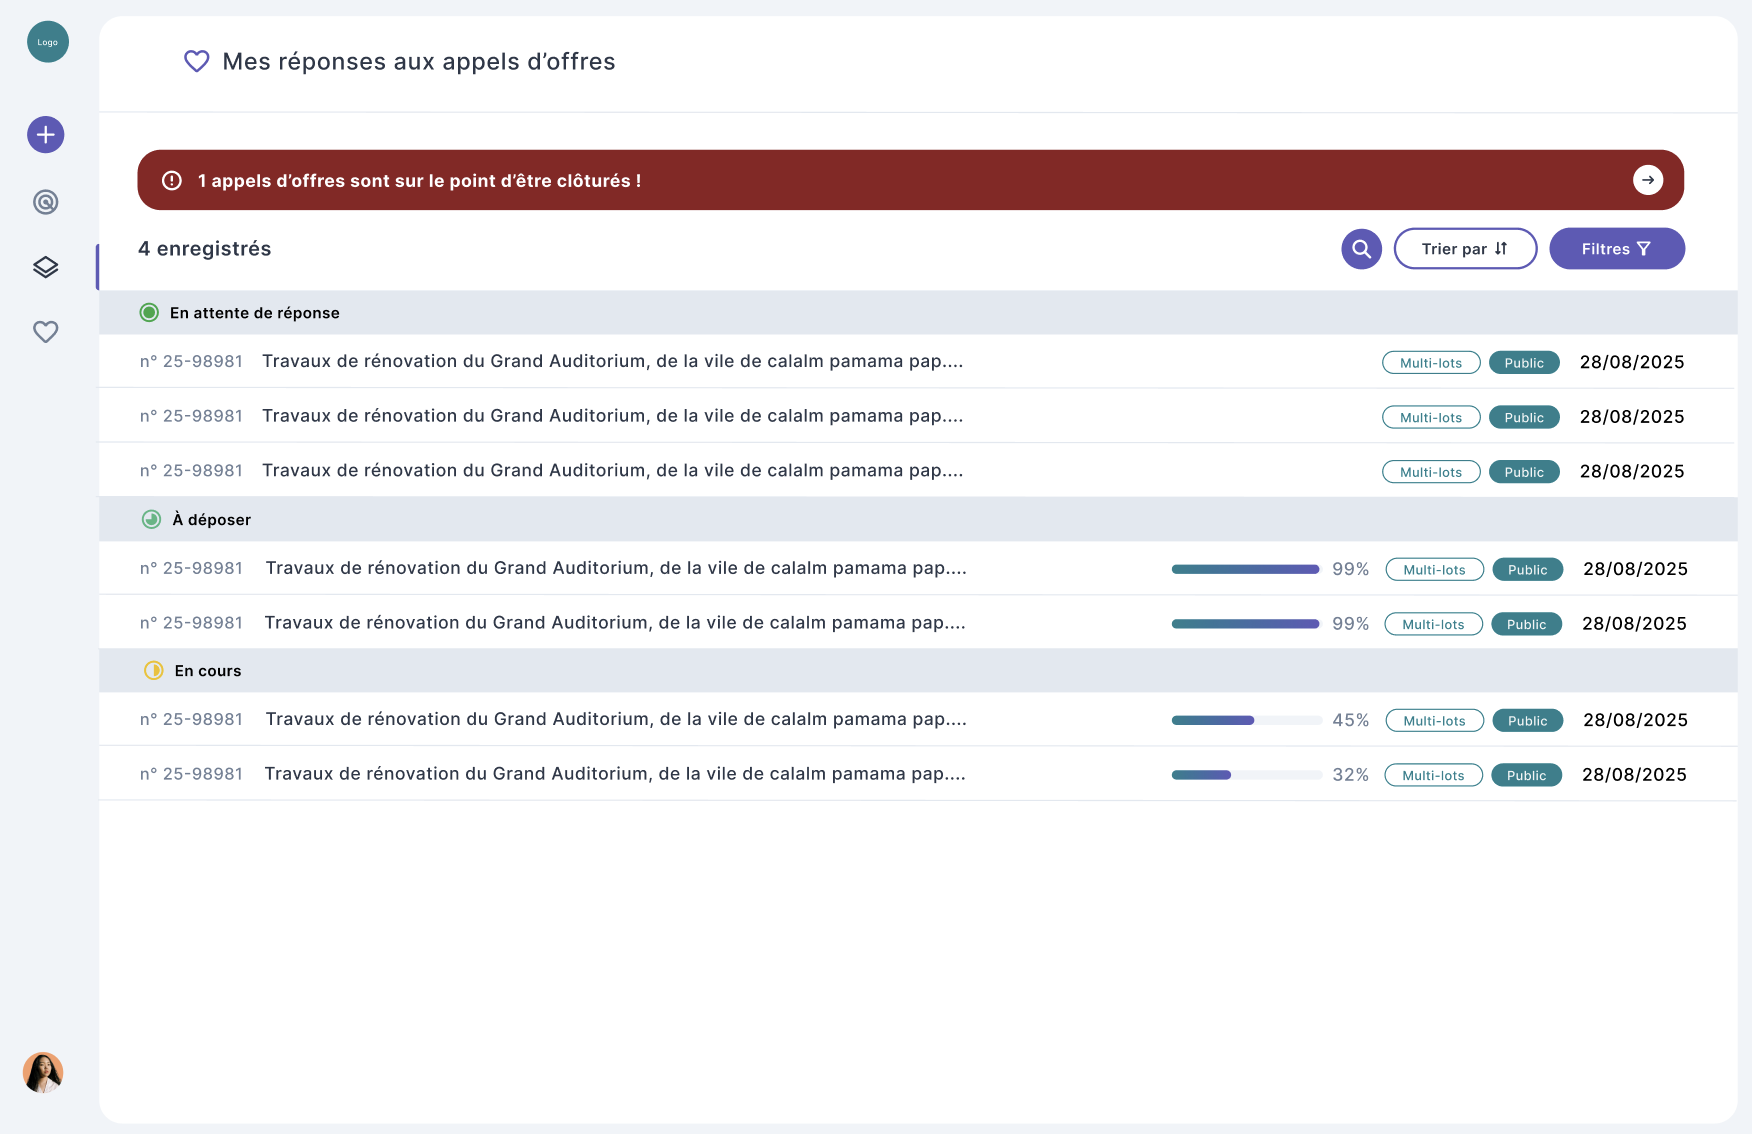
Task: Collapse the En attente de réponse section
Action: coord(254,313)
